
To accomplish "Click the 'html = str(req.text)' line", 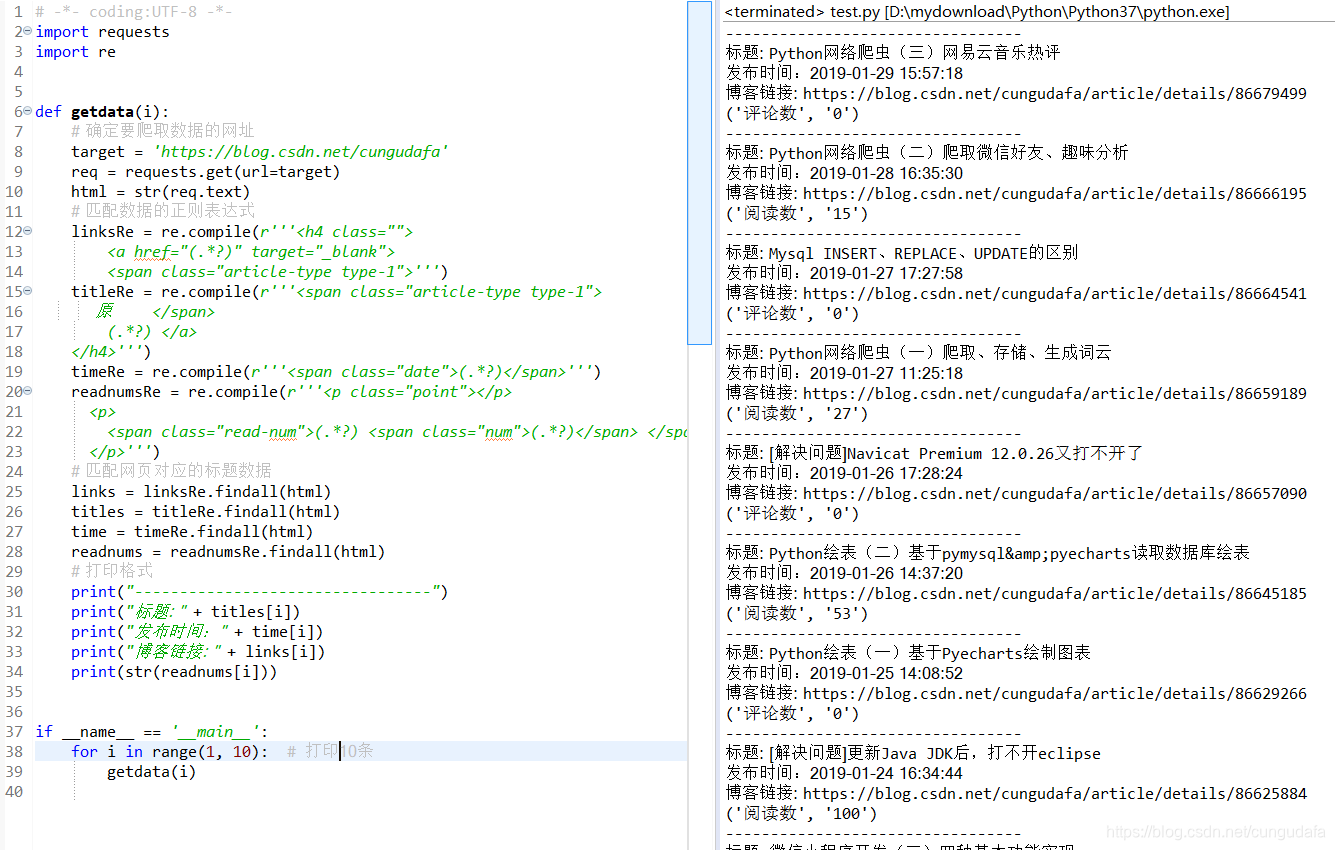I will (161, 192).
